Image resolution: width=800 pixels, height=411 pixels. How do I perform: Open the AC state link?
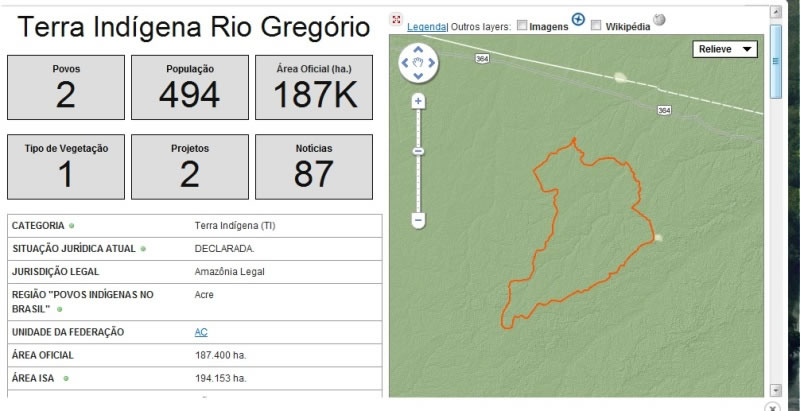(x=201, y=331)
